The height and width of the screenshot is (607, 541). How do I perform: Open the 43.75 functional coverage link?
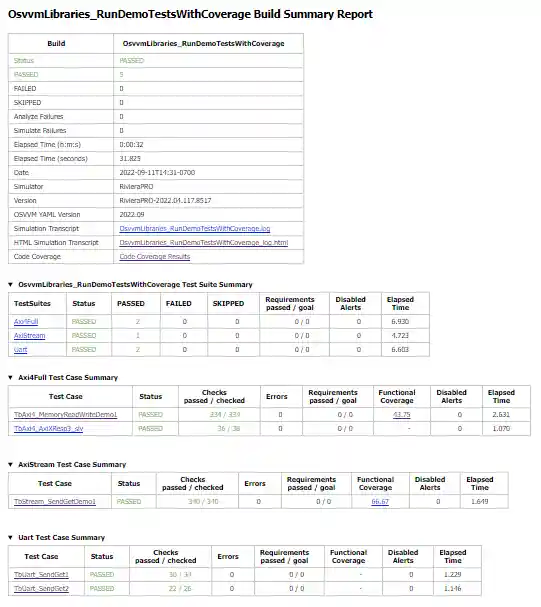click(402, 415)
